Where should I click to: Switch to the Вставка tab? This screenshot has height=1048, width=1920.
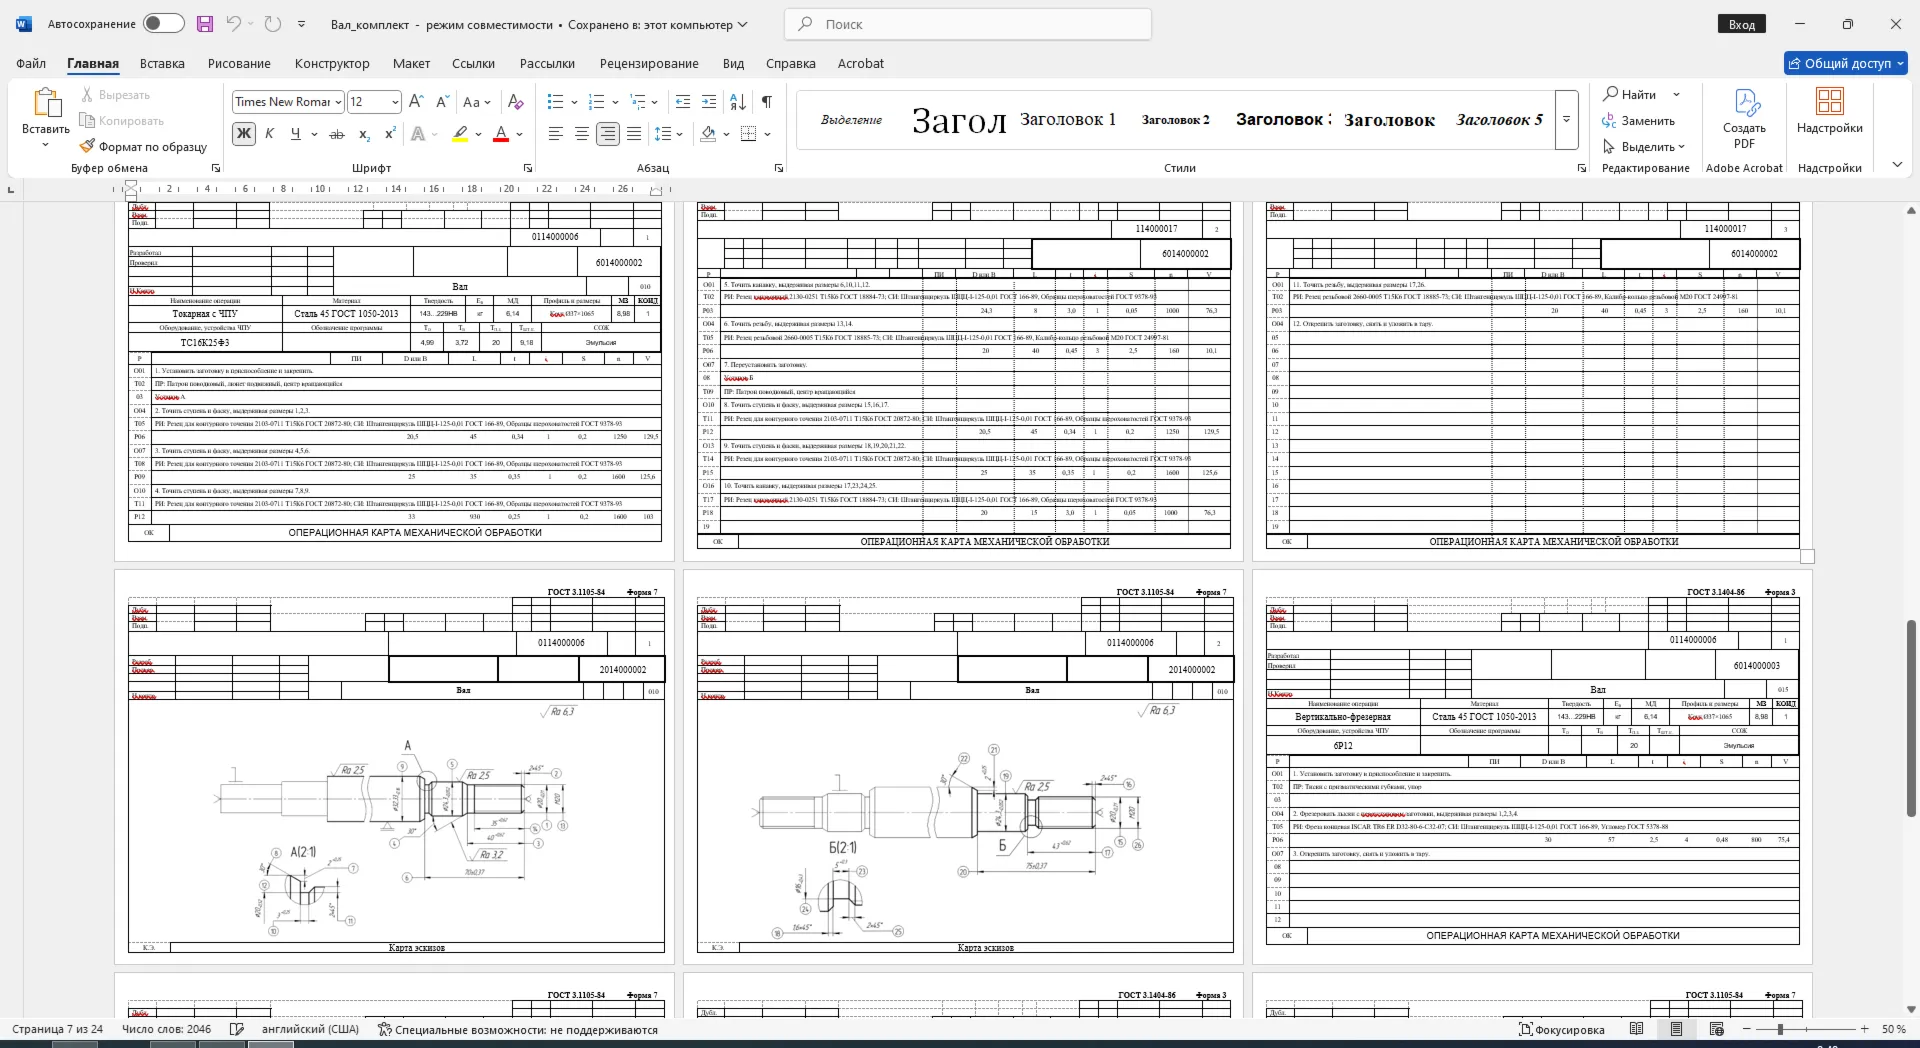(162, 63)
